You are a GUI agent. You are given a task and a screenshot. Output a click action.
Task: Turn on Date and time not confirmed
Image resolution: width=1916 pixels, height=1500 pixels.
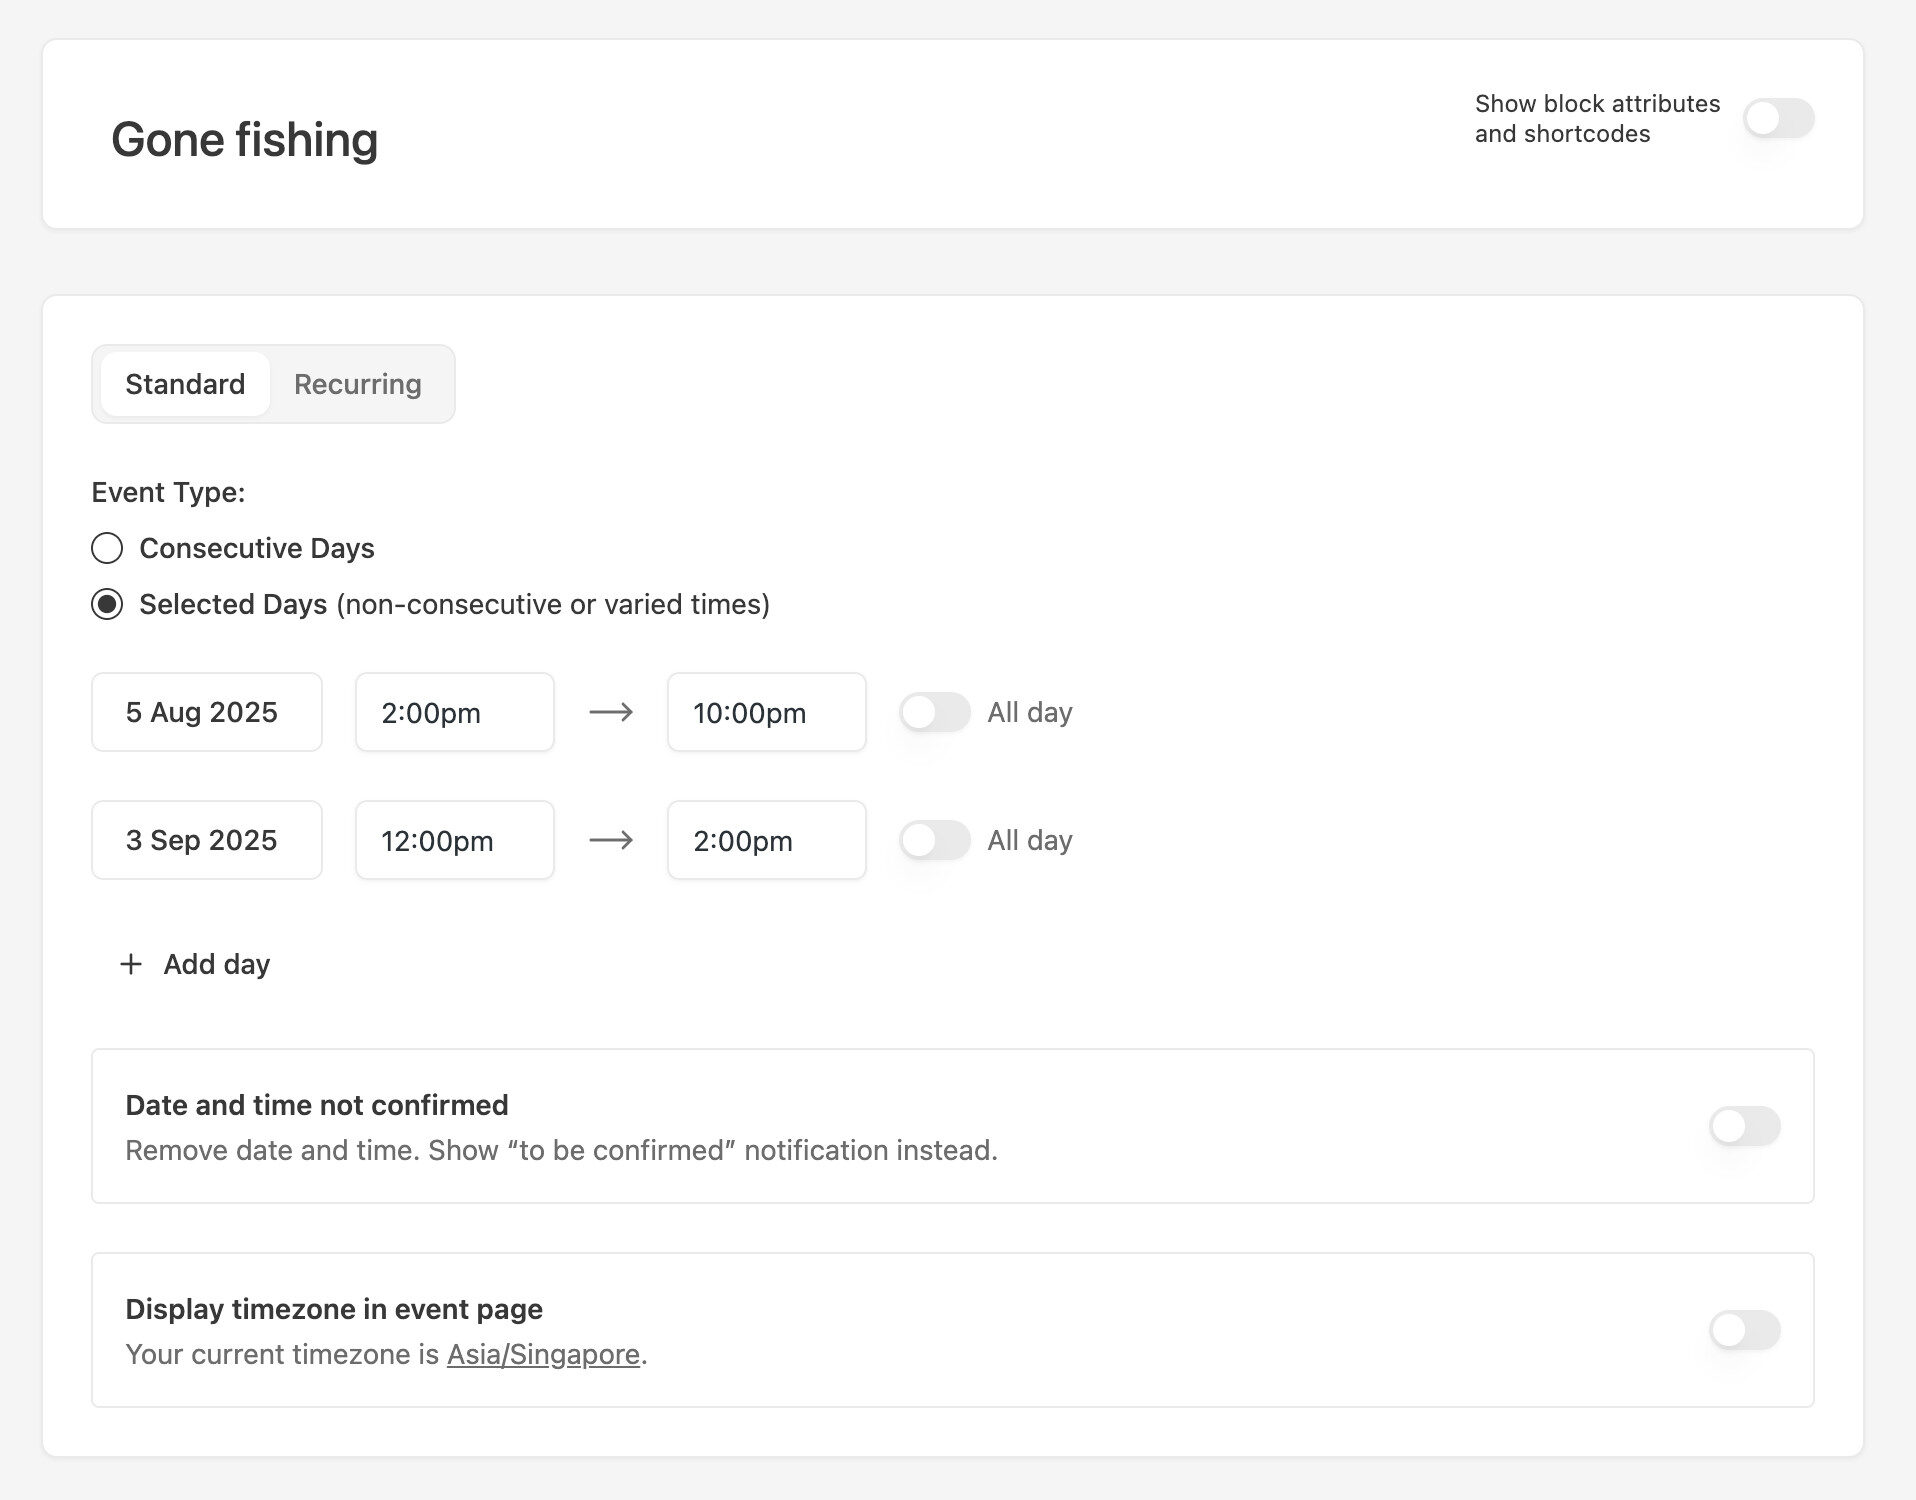point(1744,1126)
